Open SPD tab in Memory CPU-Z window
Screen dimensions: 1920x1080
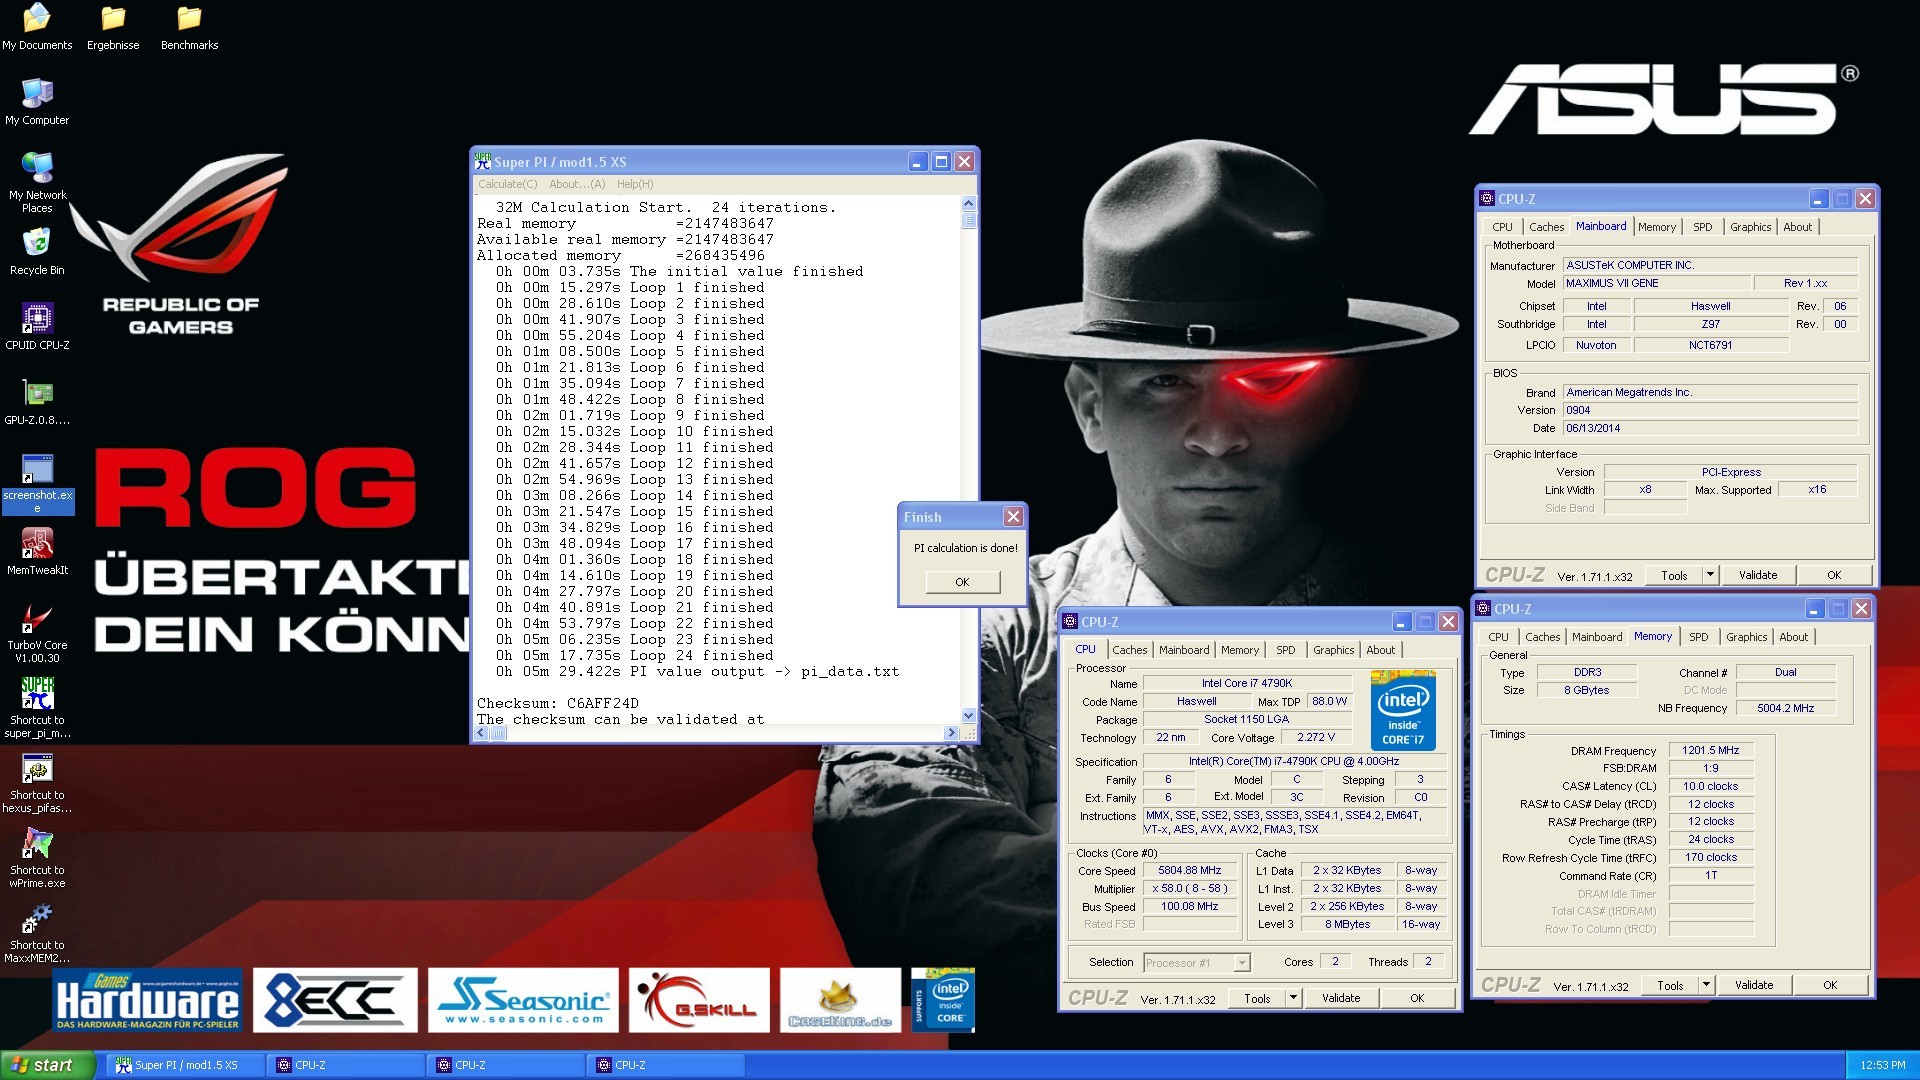[x=1699, y=637]
